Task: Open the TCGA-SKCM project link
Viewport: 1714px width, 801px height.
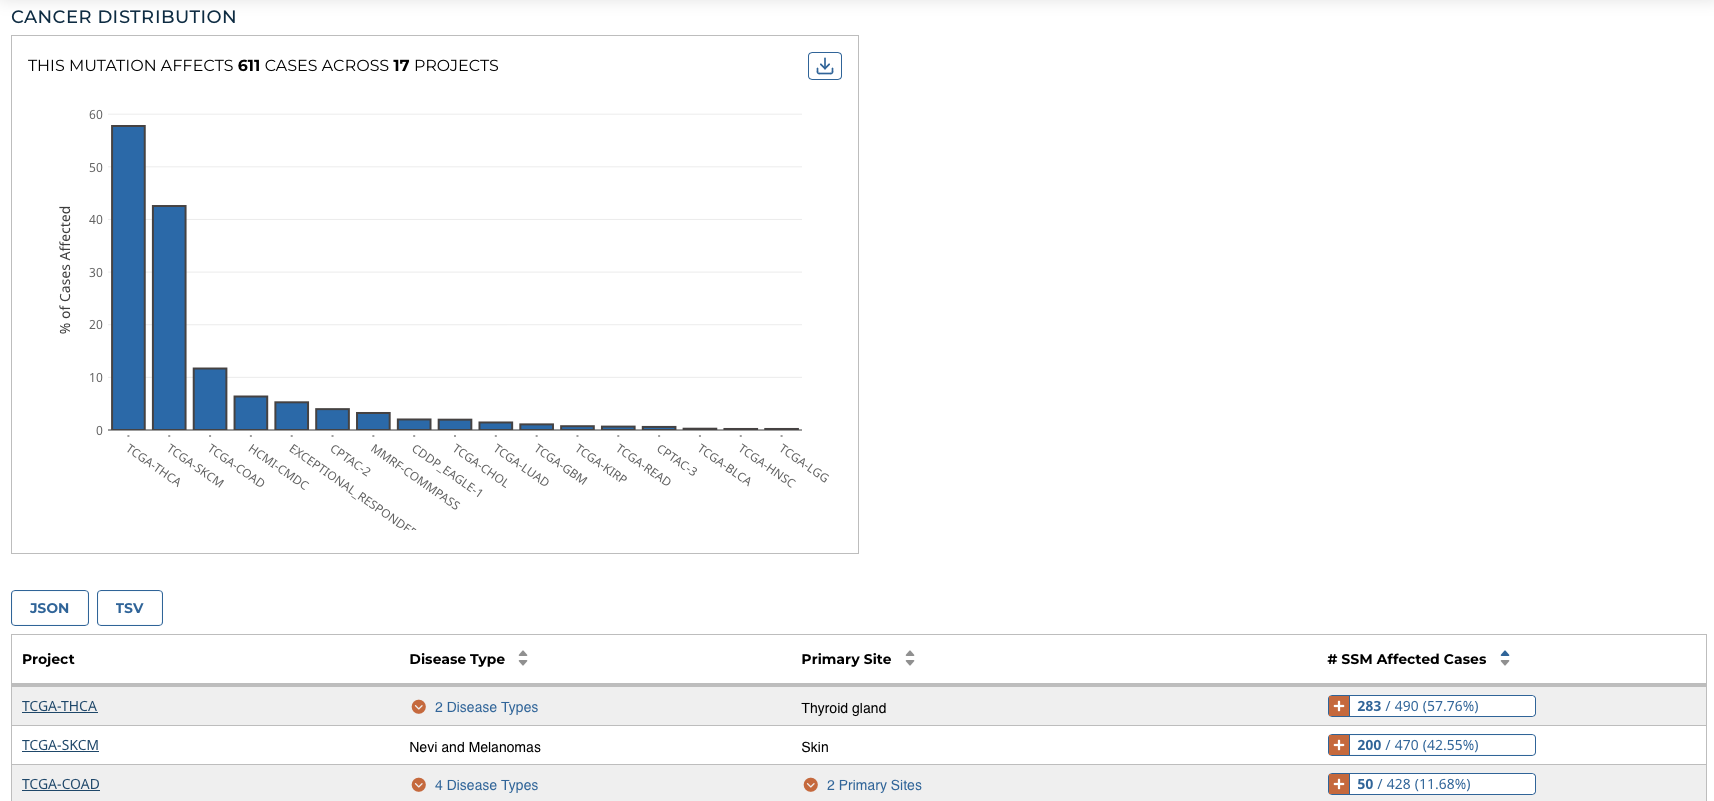Action: tap(60, 745)
